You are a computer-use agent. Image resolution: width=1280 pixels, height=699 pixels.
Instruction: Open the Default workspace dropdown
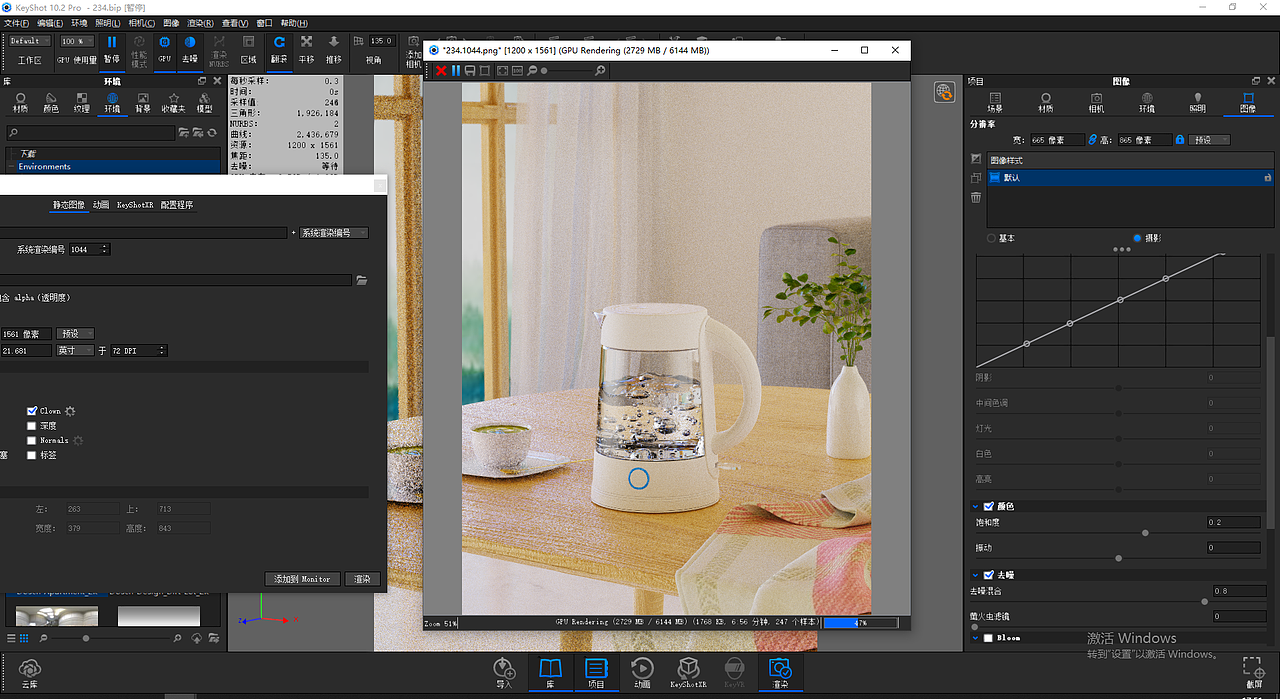click(29, 41)
